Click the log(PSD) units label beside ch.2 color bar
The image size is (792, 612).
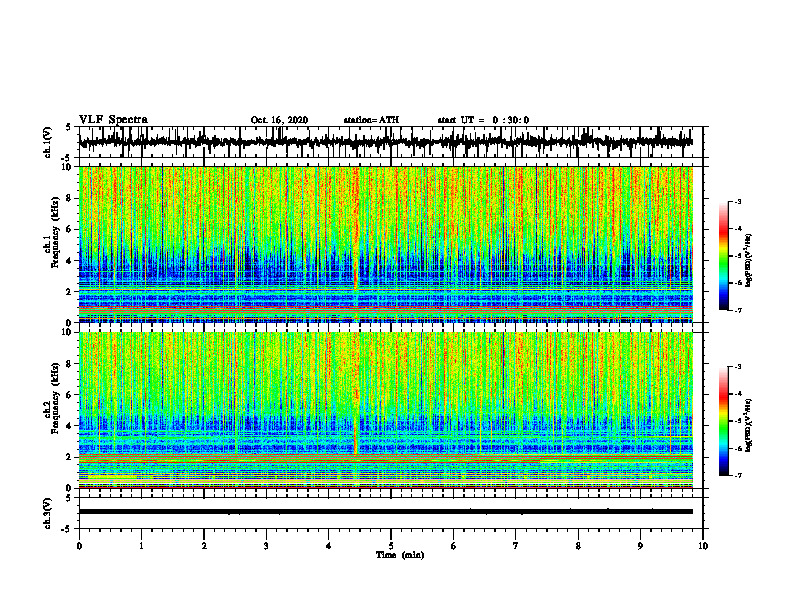(x=750, y=426)
